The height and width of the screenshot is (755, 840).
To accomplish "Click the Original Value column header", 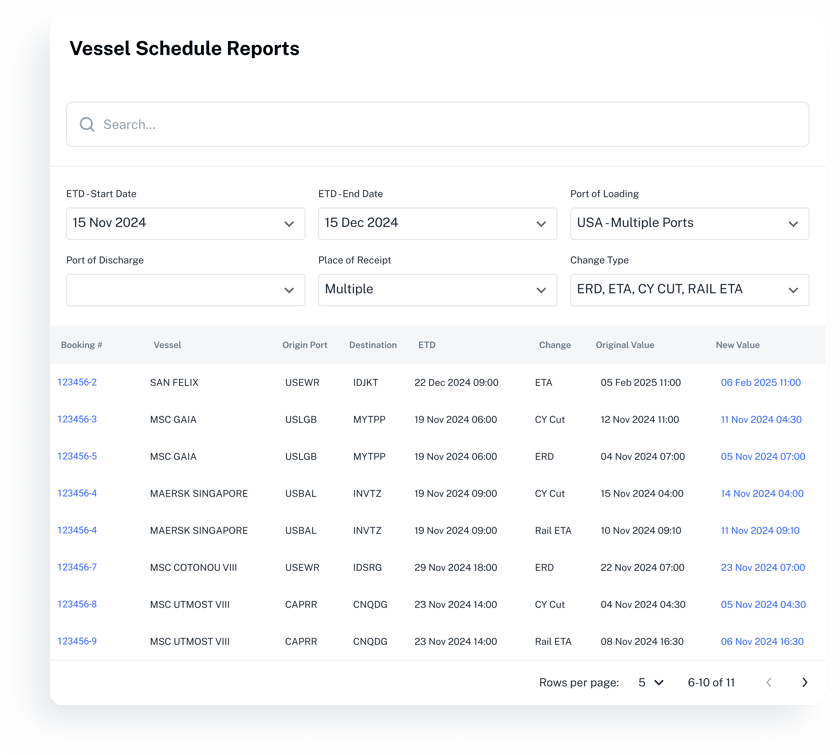I will tap(625, 345).
